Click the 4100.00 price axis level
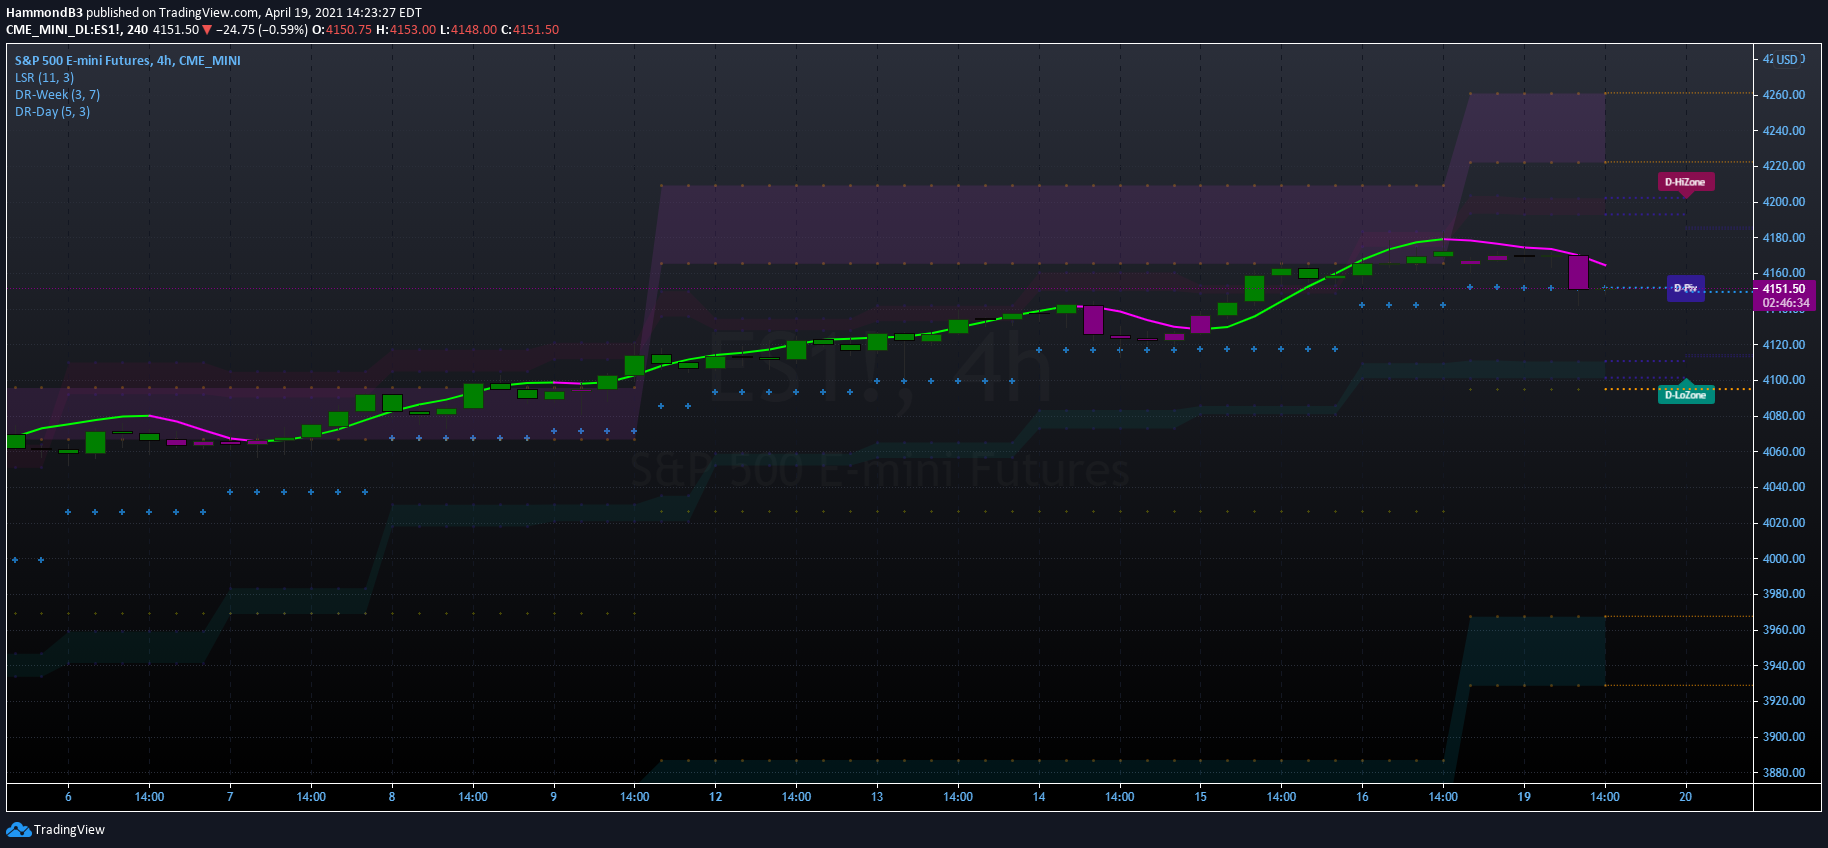The width and height of the screenshot is (1828, 848). [1784, 380]
